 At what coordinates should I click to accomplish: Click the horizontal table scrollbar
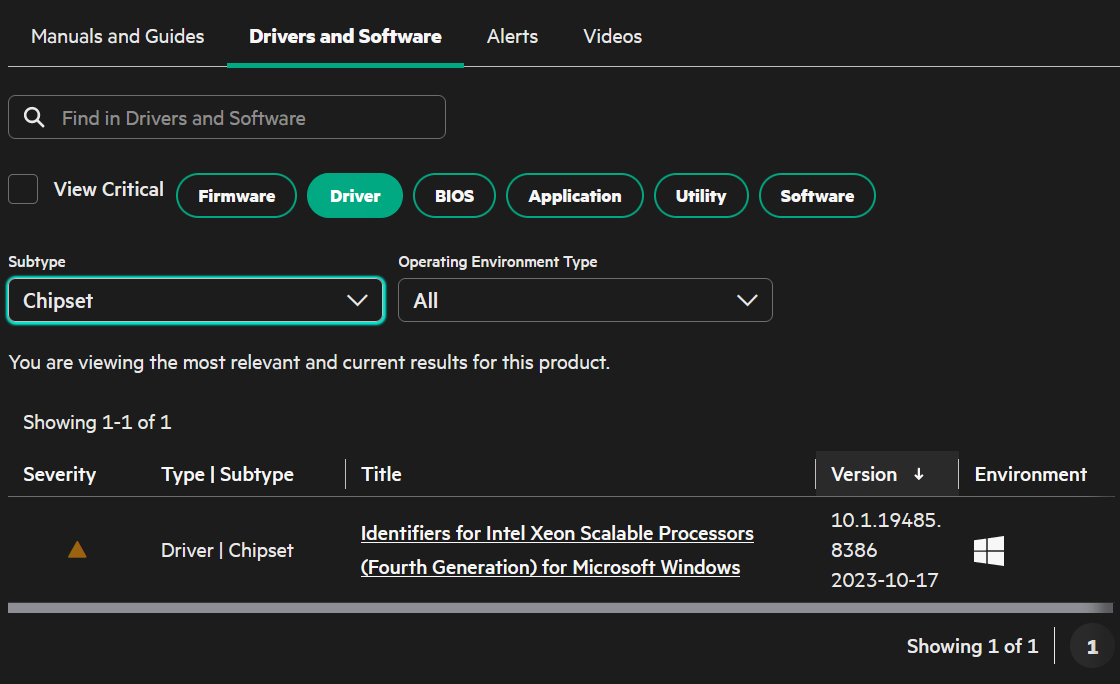[x=560, y=608]
